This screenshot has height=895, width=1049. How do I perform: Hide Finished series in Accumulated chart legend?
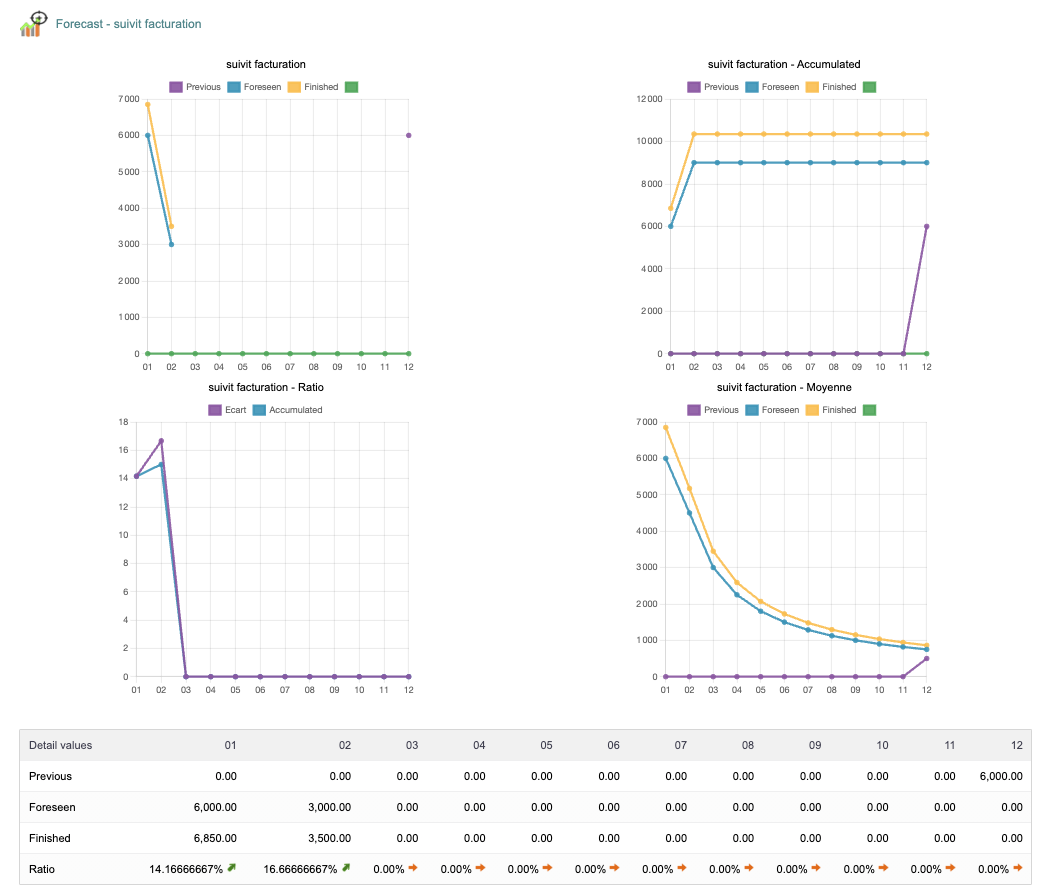830,87
